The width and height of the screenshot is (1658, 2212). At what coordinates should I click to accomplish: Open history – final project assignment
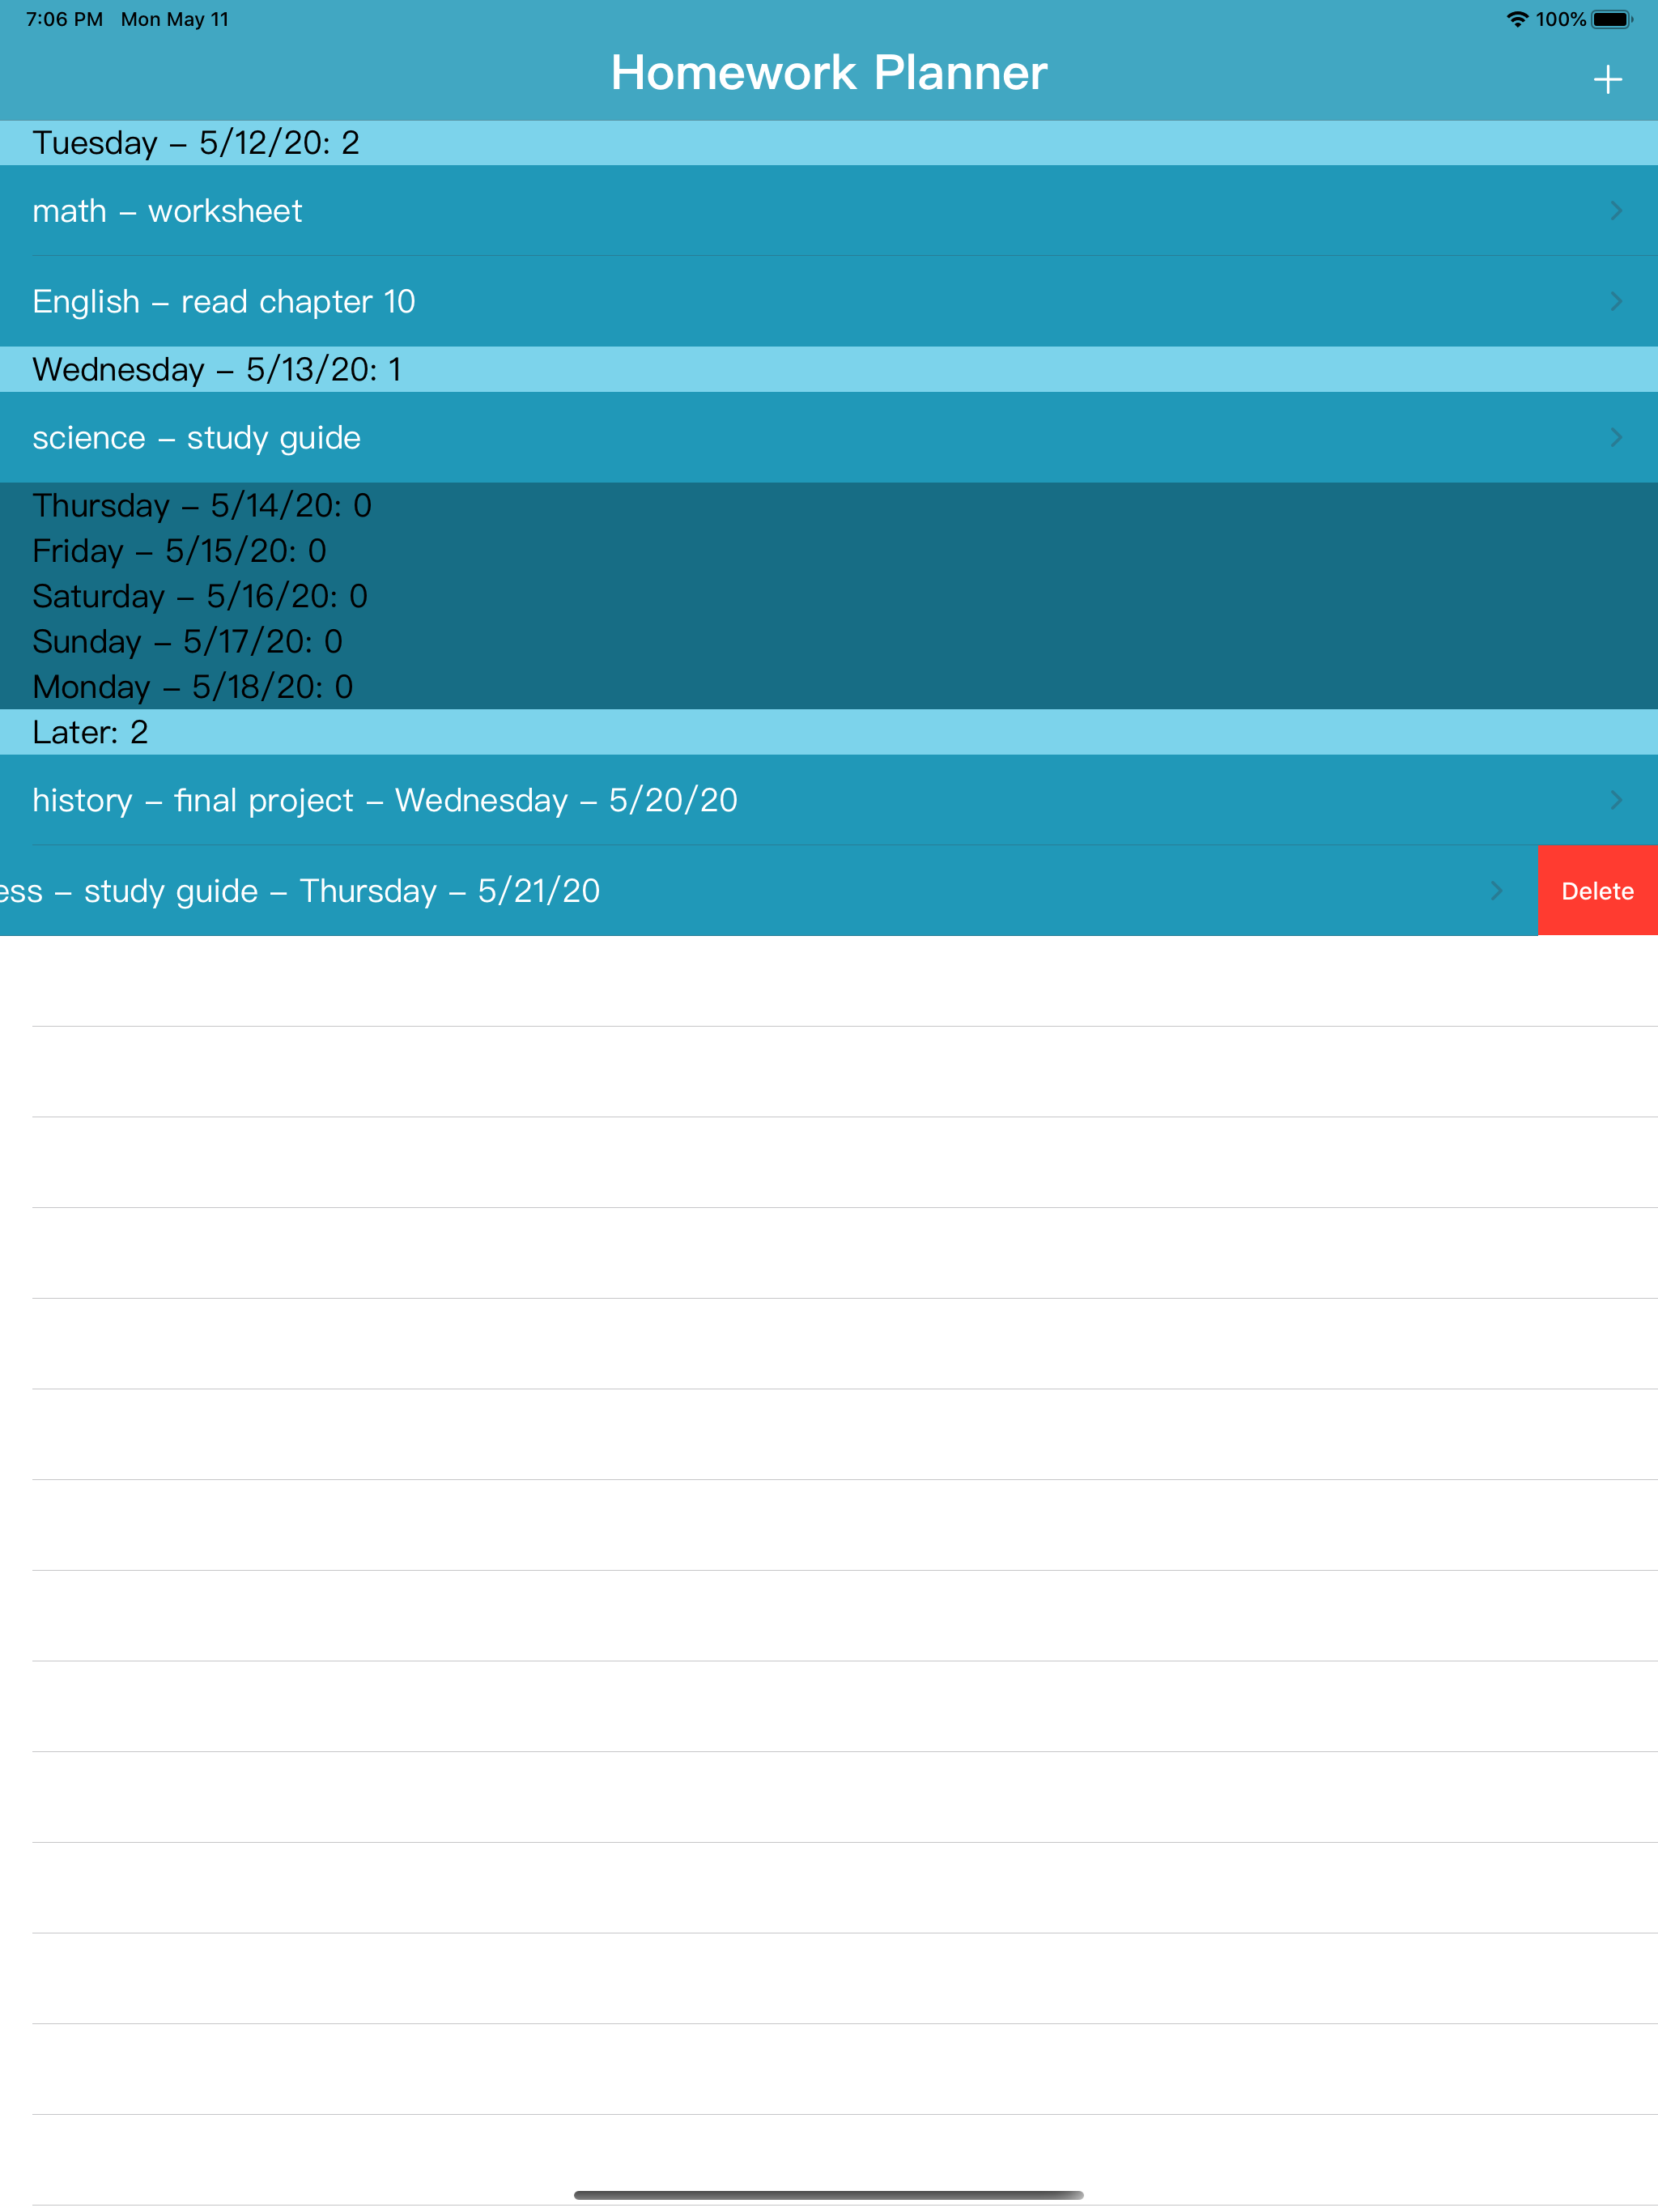click(829, 800)
